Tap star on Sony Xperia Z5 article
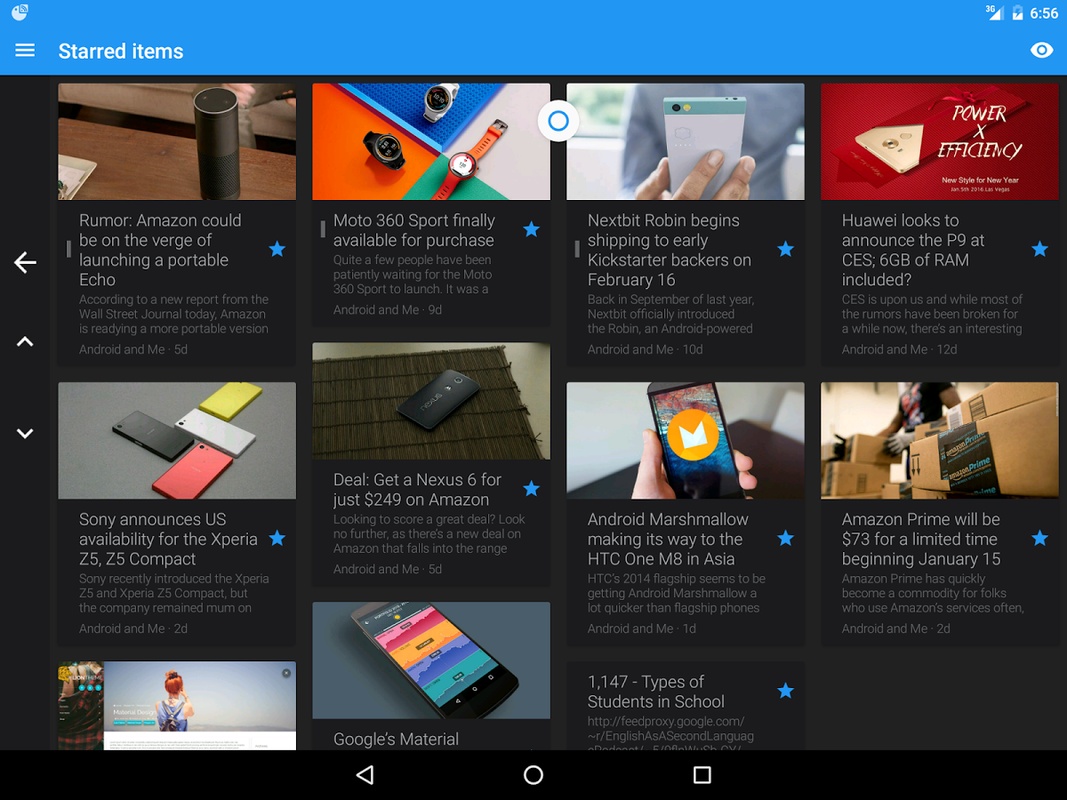 (277, 538)
